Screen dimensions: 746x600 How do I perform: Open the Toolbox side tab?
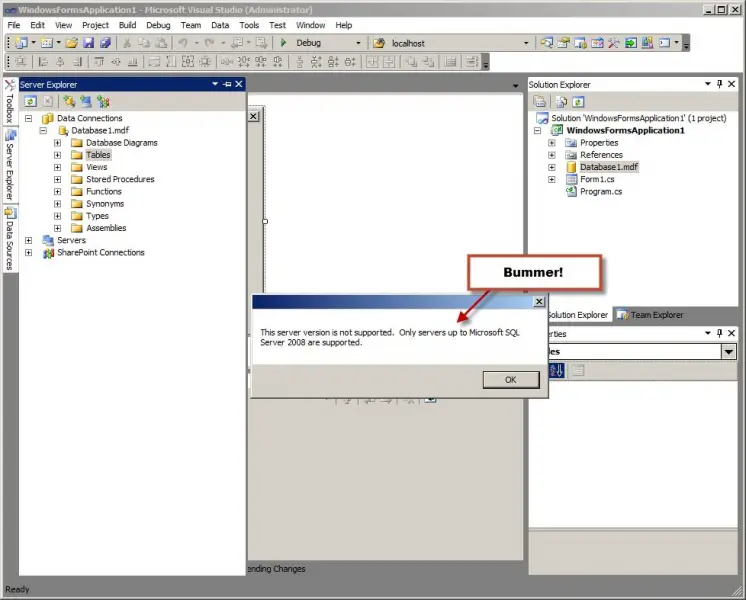10,101
